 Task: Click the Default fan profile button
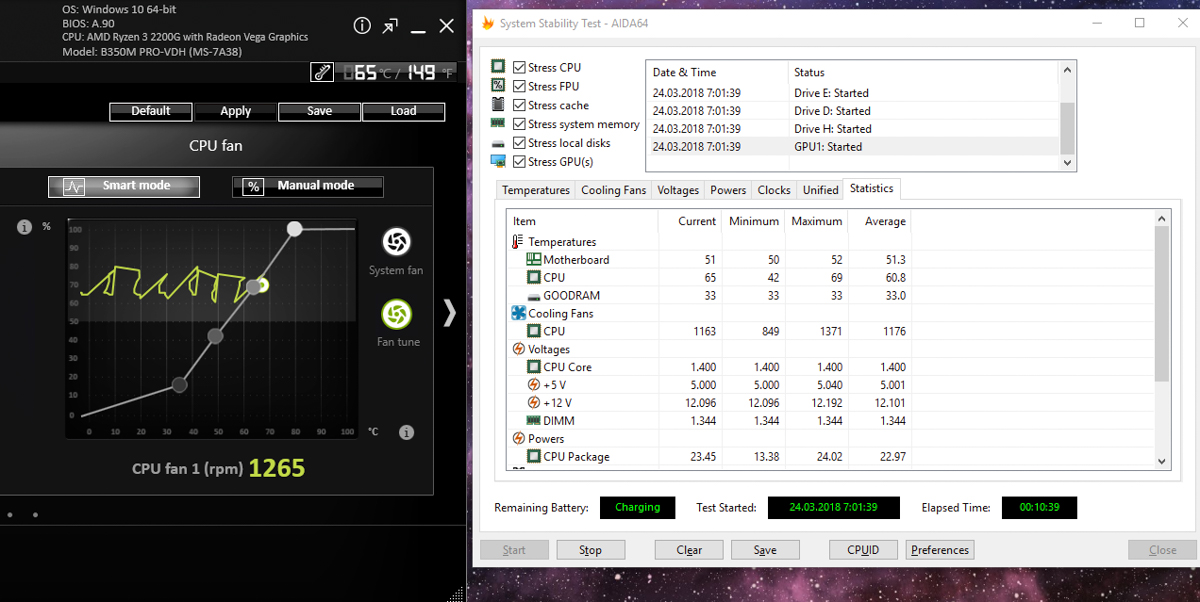(x=151, y=111)
